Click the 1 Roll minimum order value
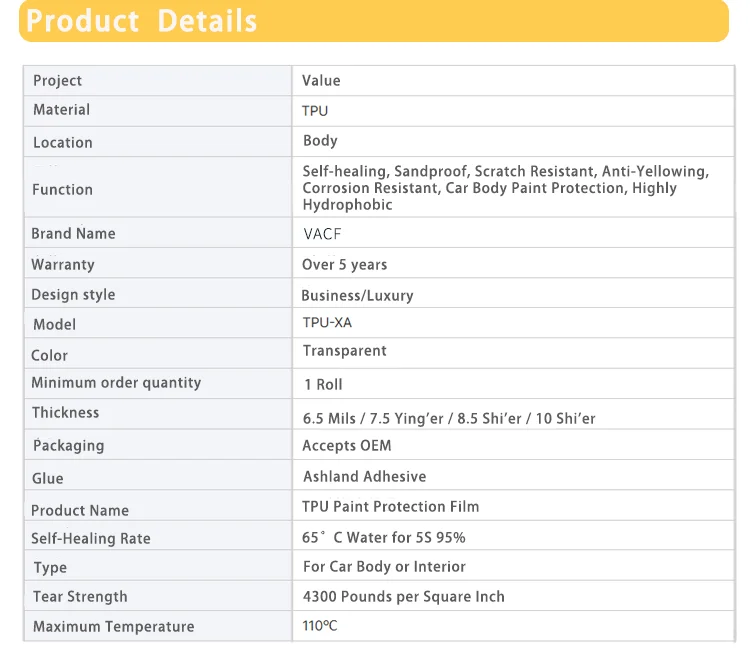The image size is (750, 657). [323, 384]
